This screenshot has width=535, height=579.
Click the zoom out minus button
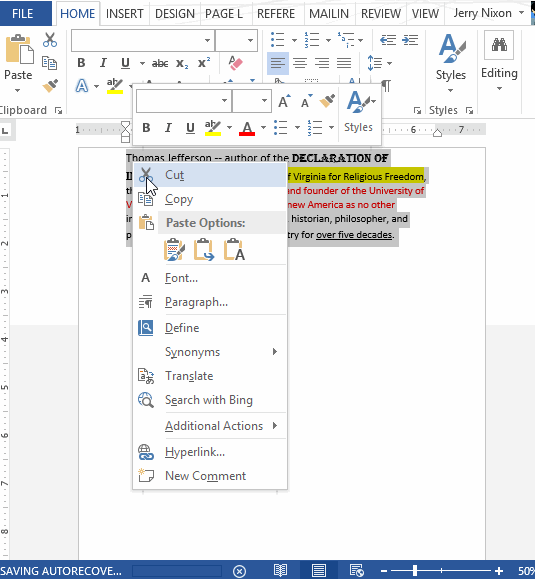point(384,571)
